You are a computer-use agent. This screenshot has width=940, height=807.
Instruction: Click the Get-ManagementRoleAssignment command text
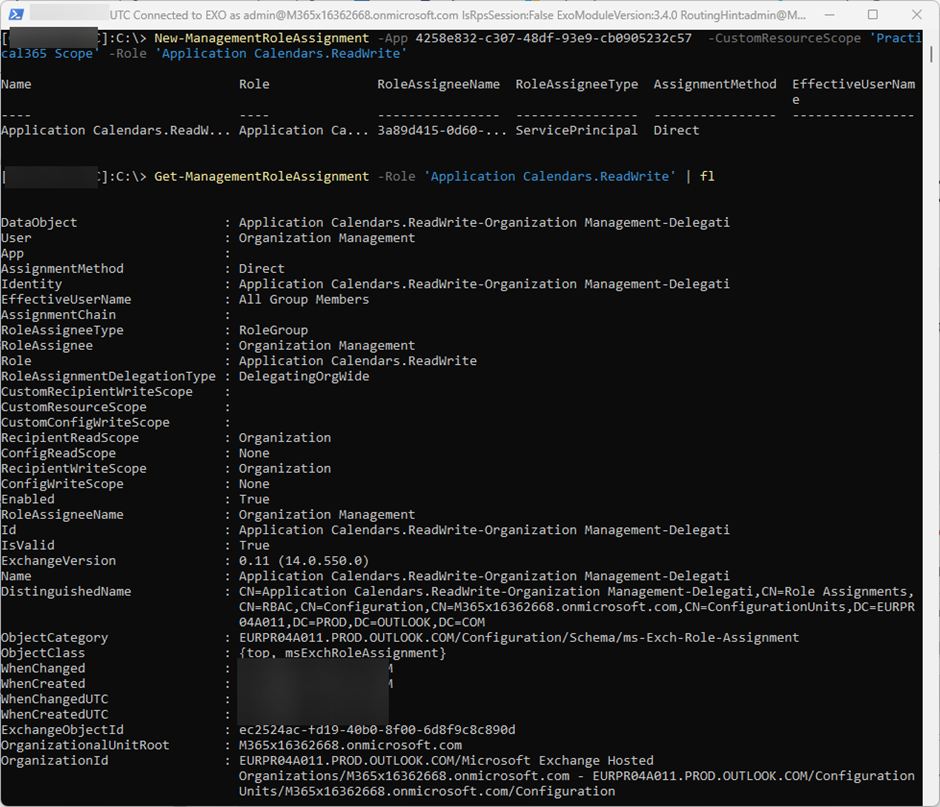261,177
